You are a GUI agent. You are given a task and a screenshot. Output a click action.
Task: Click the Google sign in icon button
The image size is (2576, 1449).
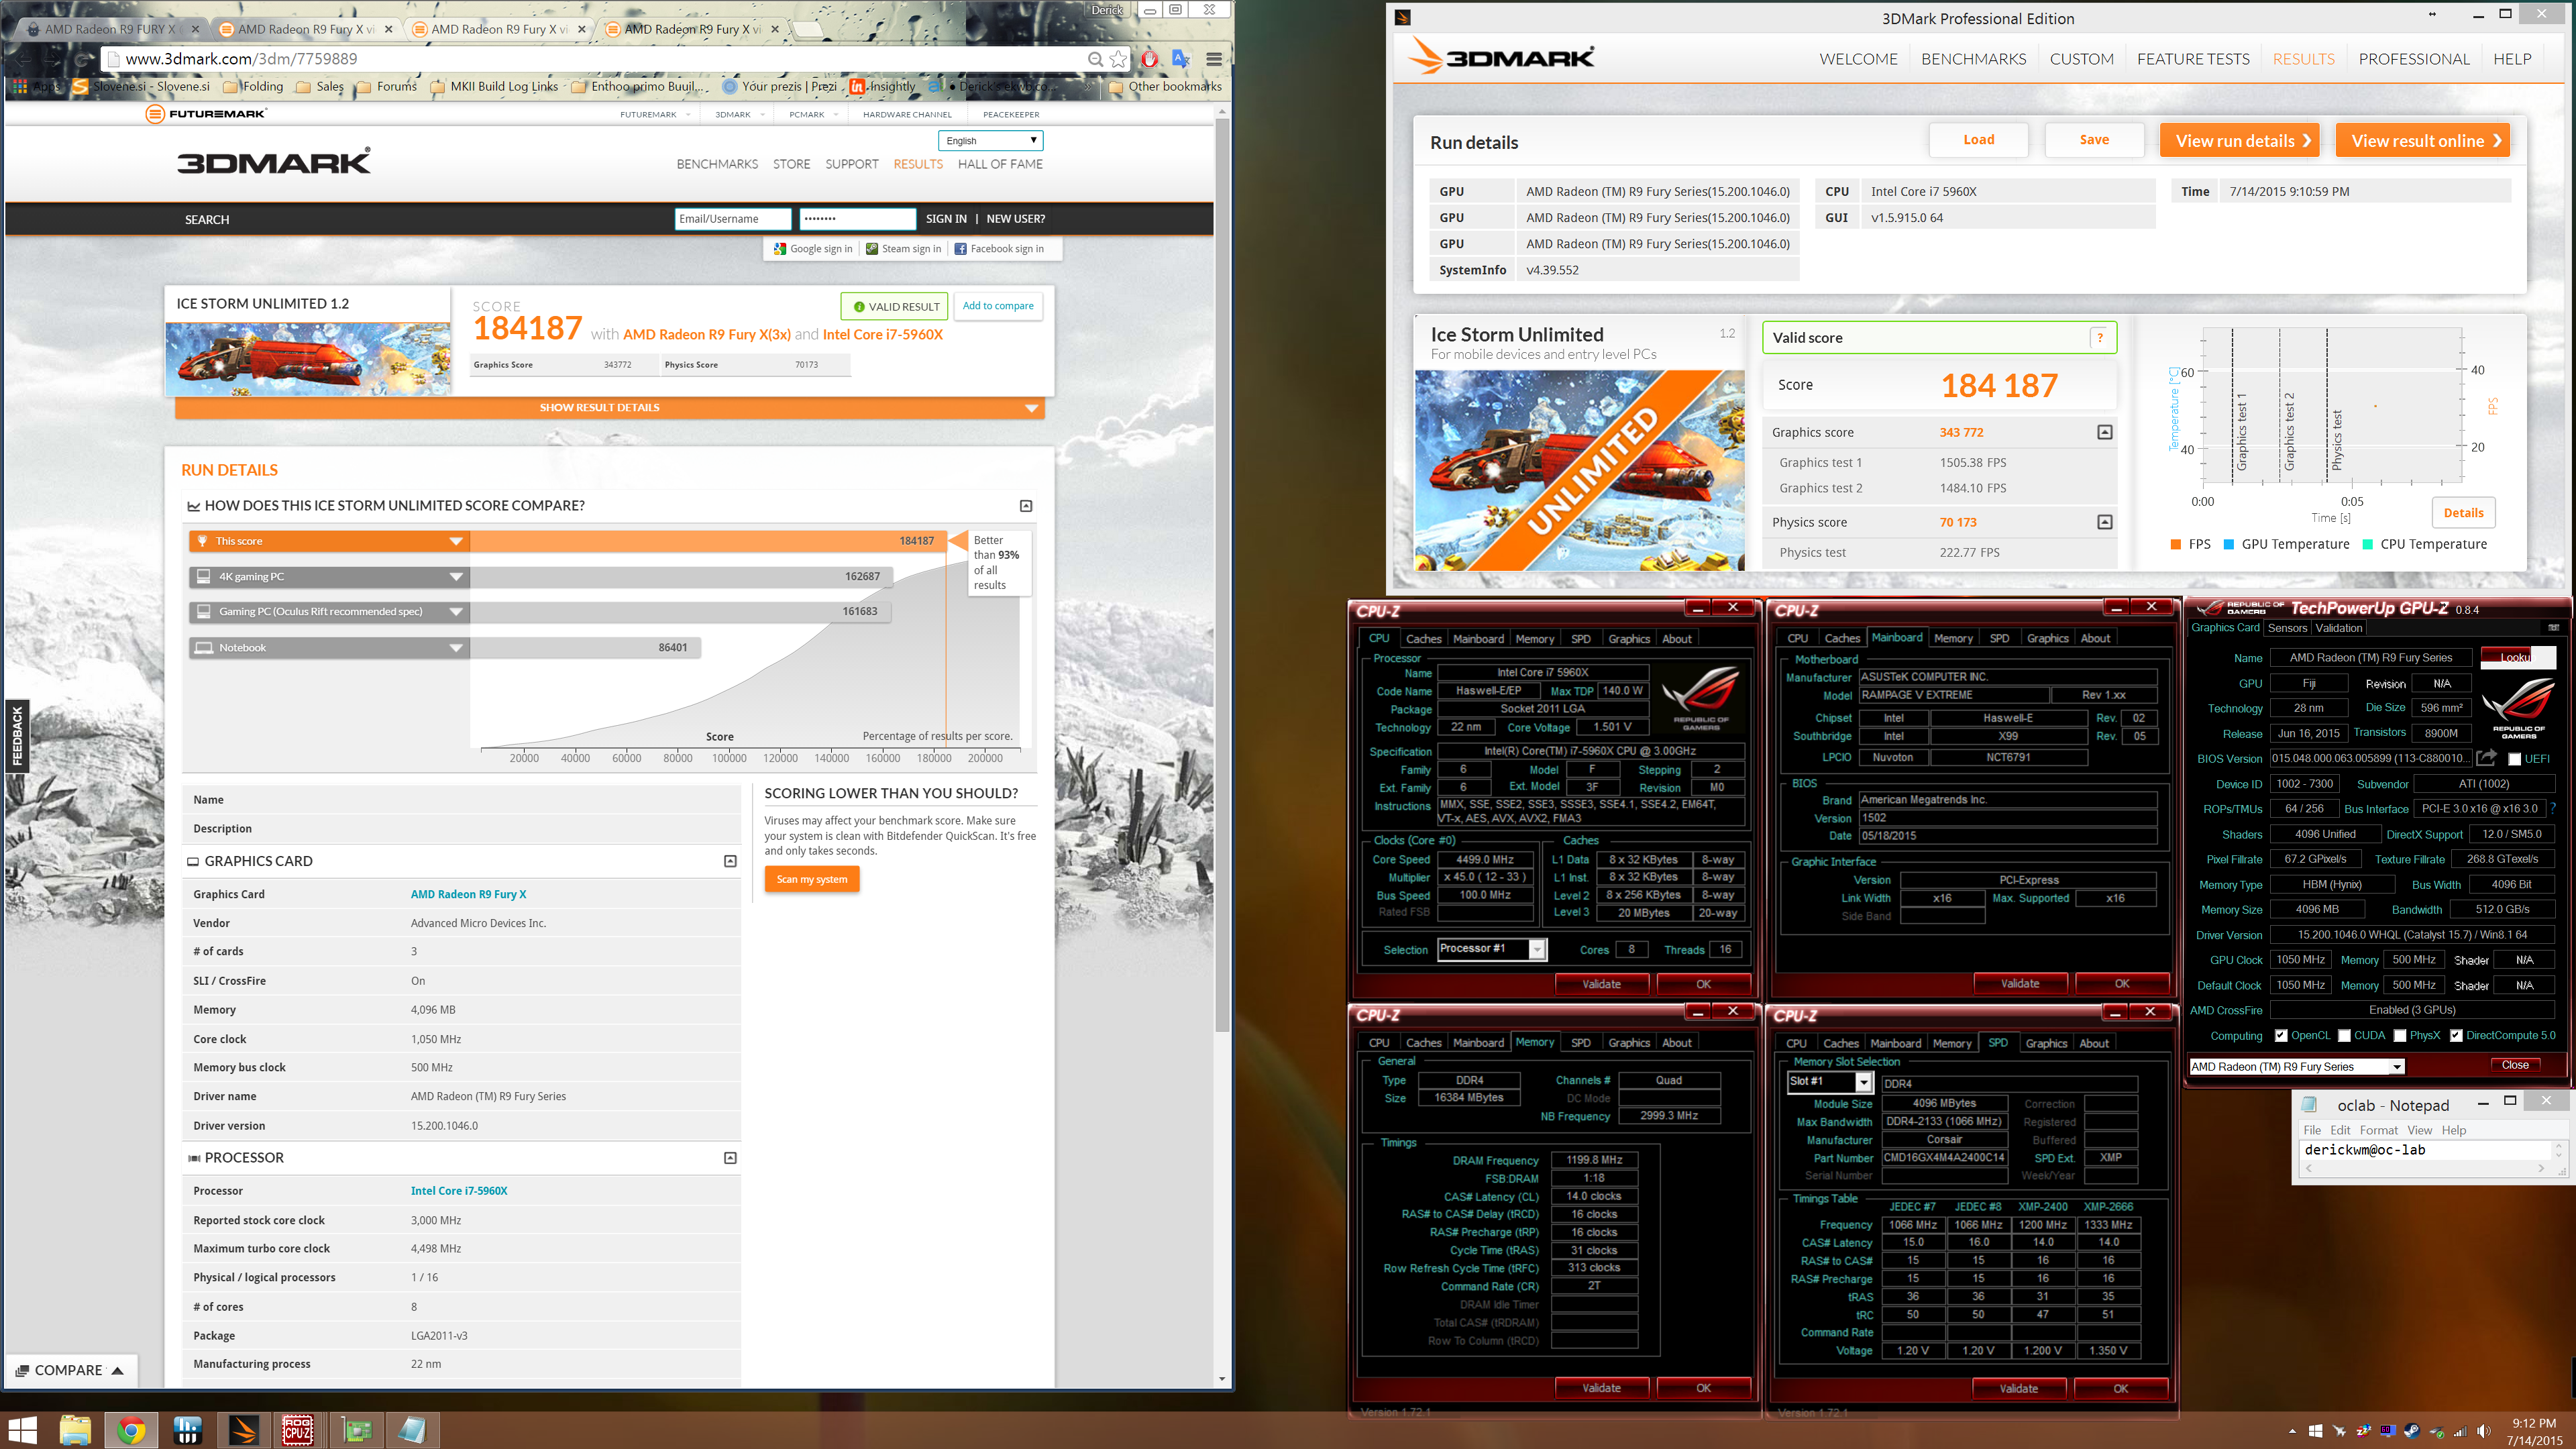pos(813,249)
